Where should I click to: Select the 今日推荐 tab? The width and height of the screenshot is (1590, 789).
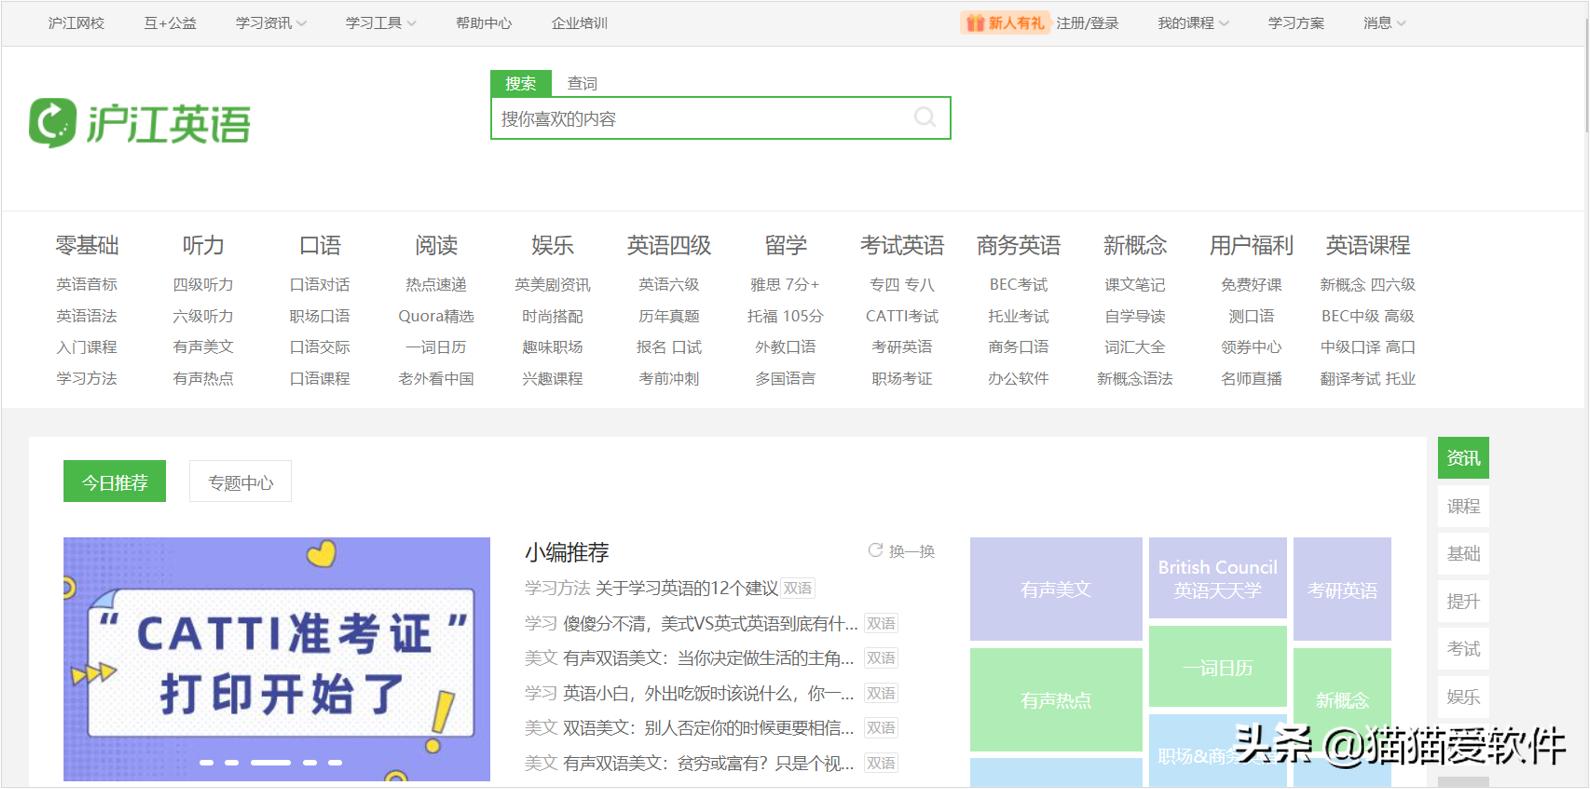pos(115,482)
